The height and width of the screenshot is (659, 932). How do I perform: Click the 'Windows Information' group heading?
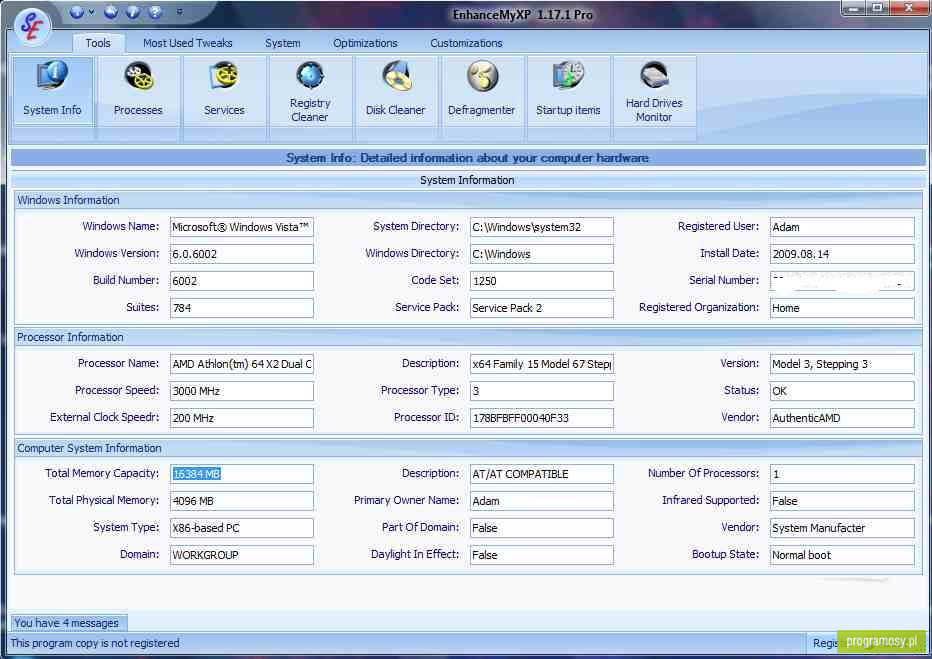(x=68, y=200)
